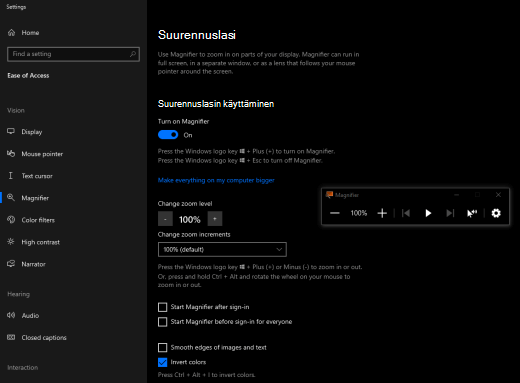Enable Start Magnifier after sign-in
The height and width of the screenshot is (383, 520).
tap(163, 307)
